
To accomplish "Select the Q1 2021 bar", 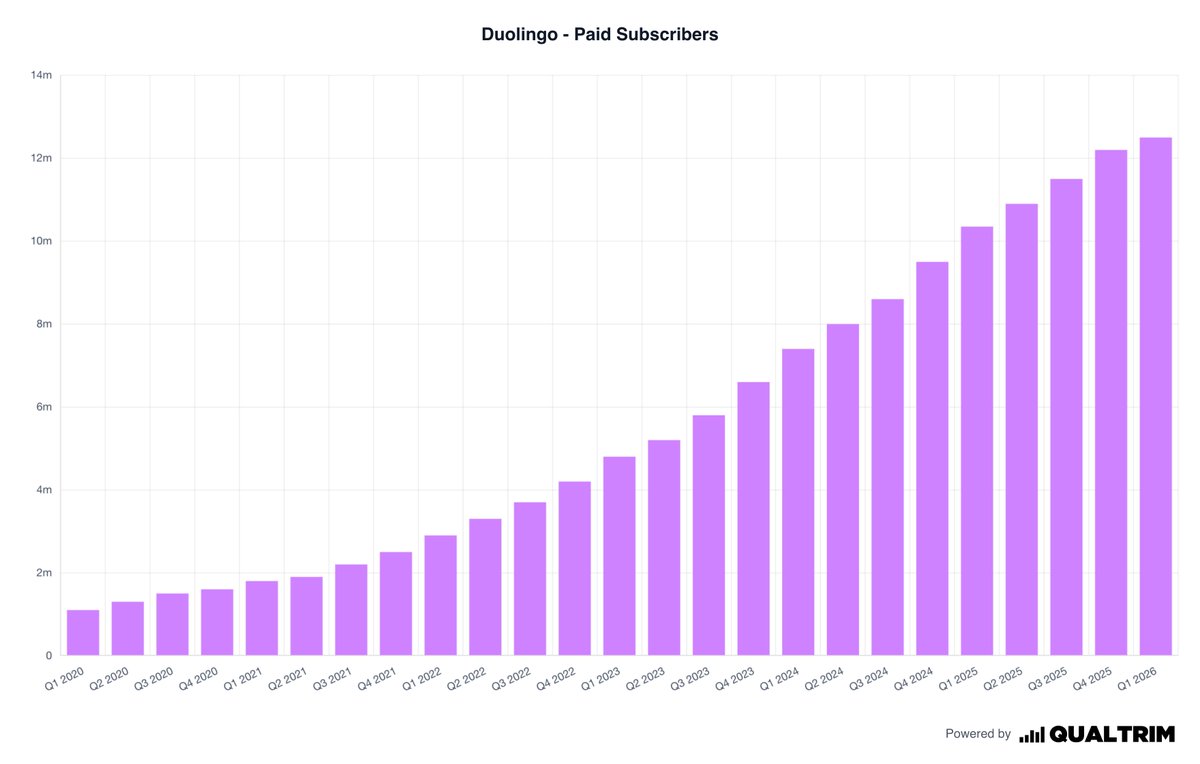I will 262,619.
